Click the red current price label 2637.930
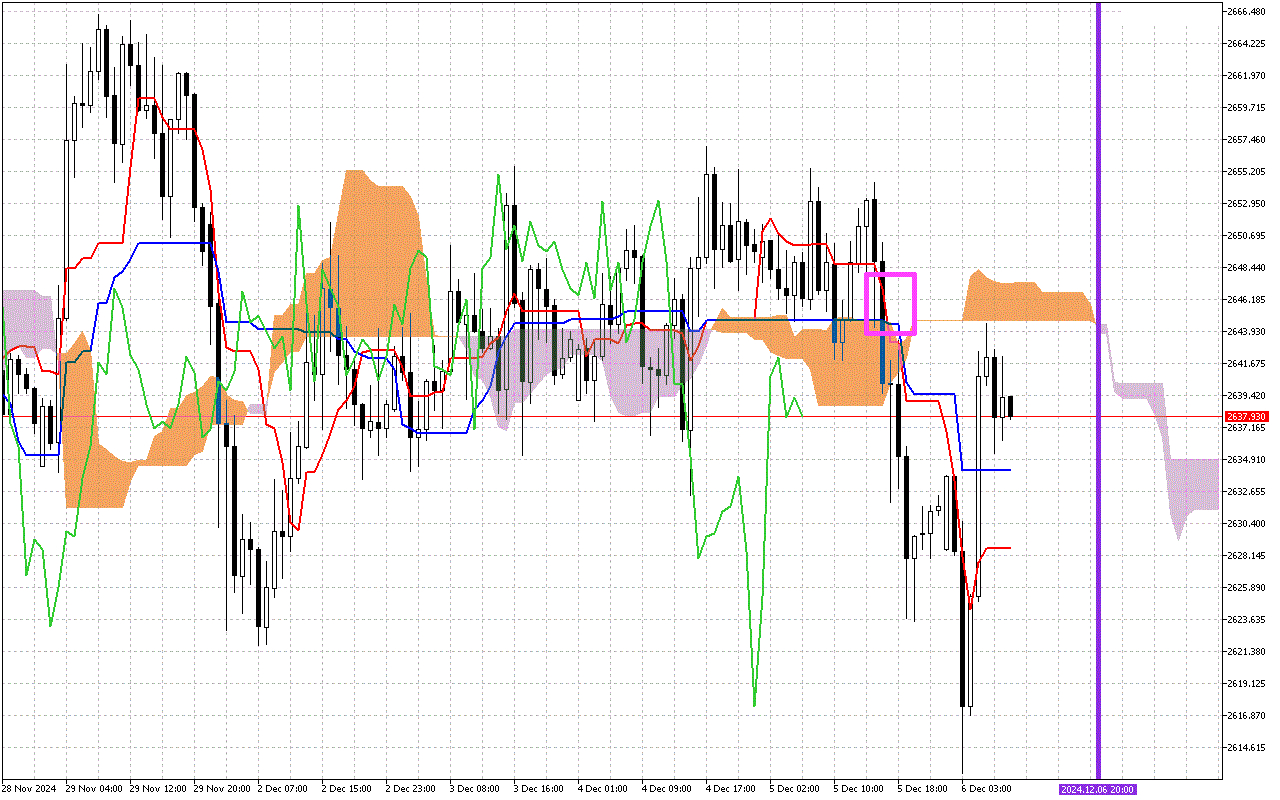Screen dimensions: 1280x800 point(1246,416)
